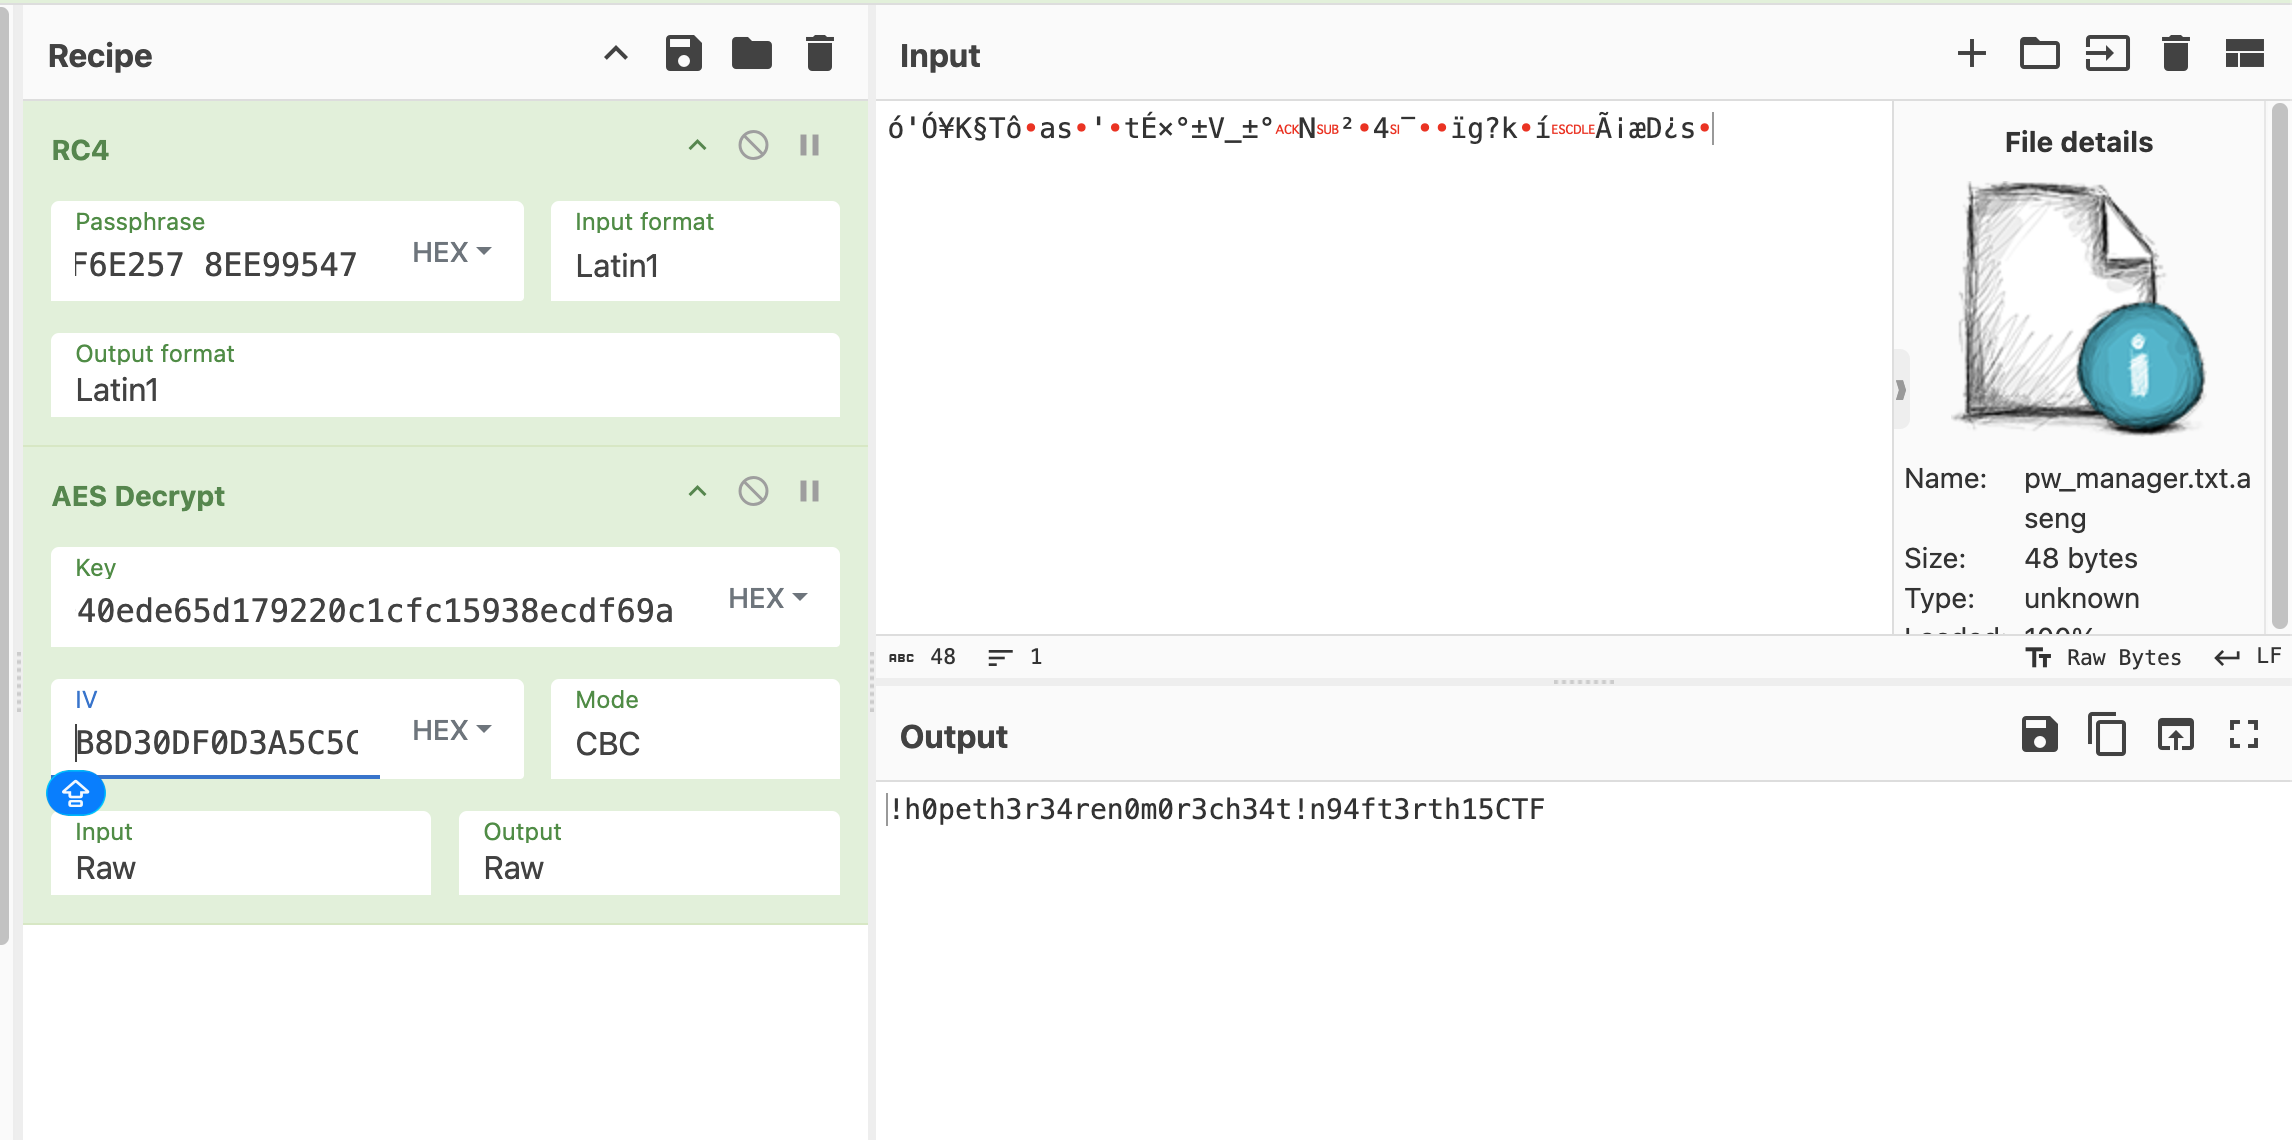The image size is (2292, 1140).
Task: Maximise the output pane
Action: tap(2244, 736)
